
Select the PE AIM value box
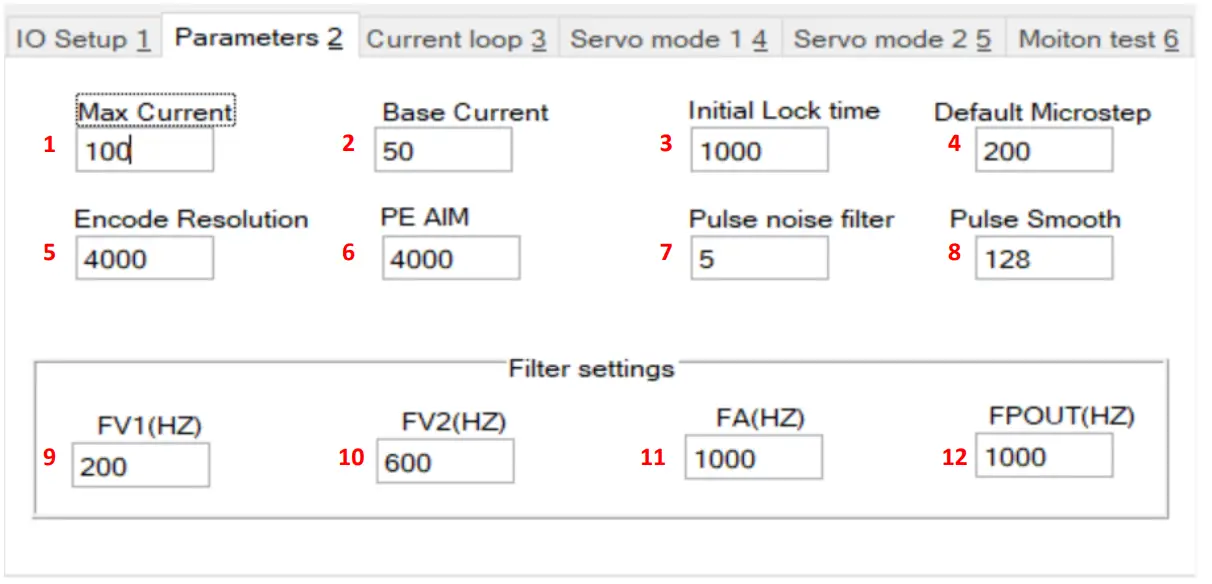[x=450, y=258]
